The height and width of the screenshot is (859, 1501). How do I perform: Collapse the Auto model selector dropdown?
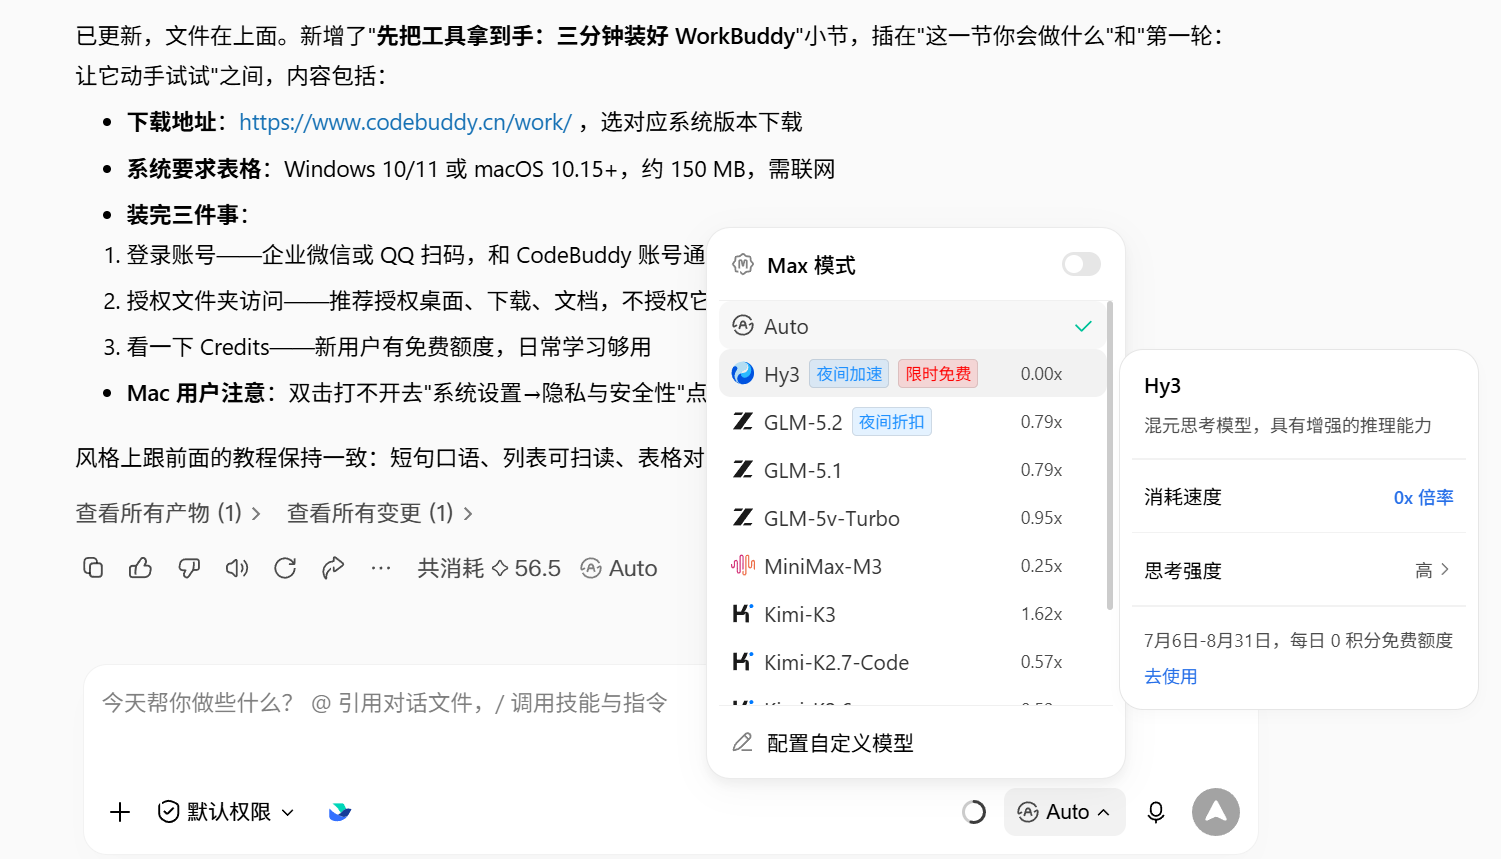(x=1065, y=812)
